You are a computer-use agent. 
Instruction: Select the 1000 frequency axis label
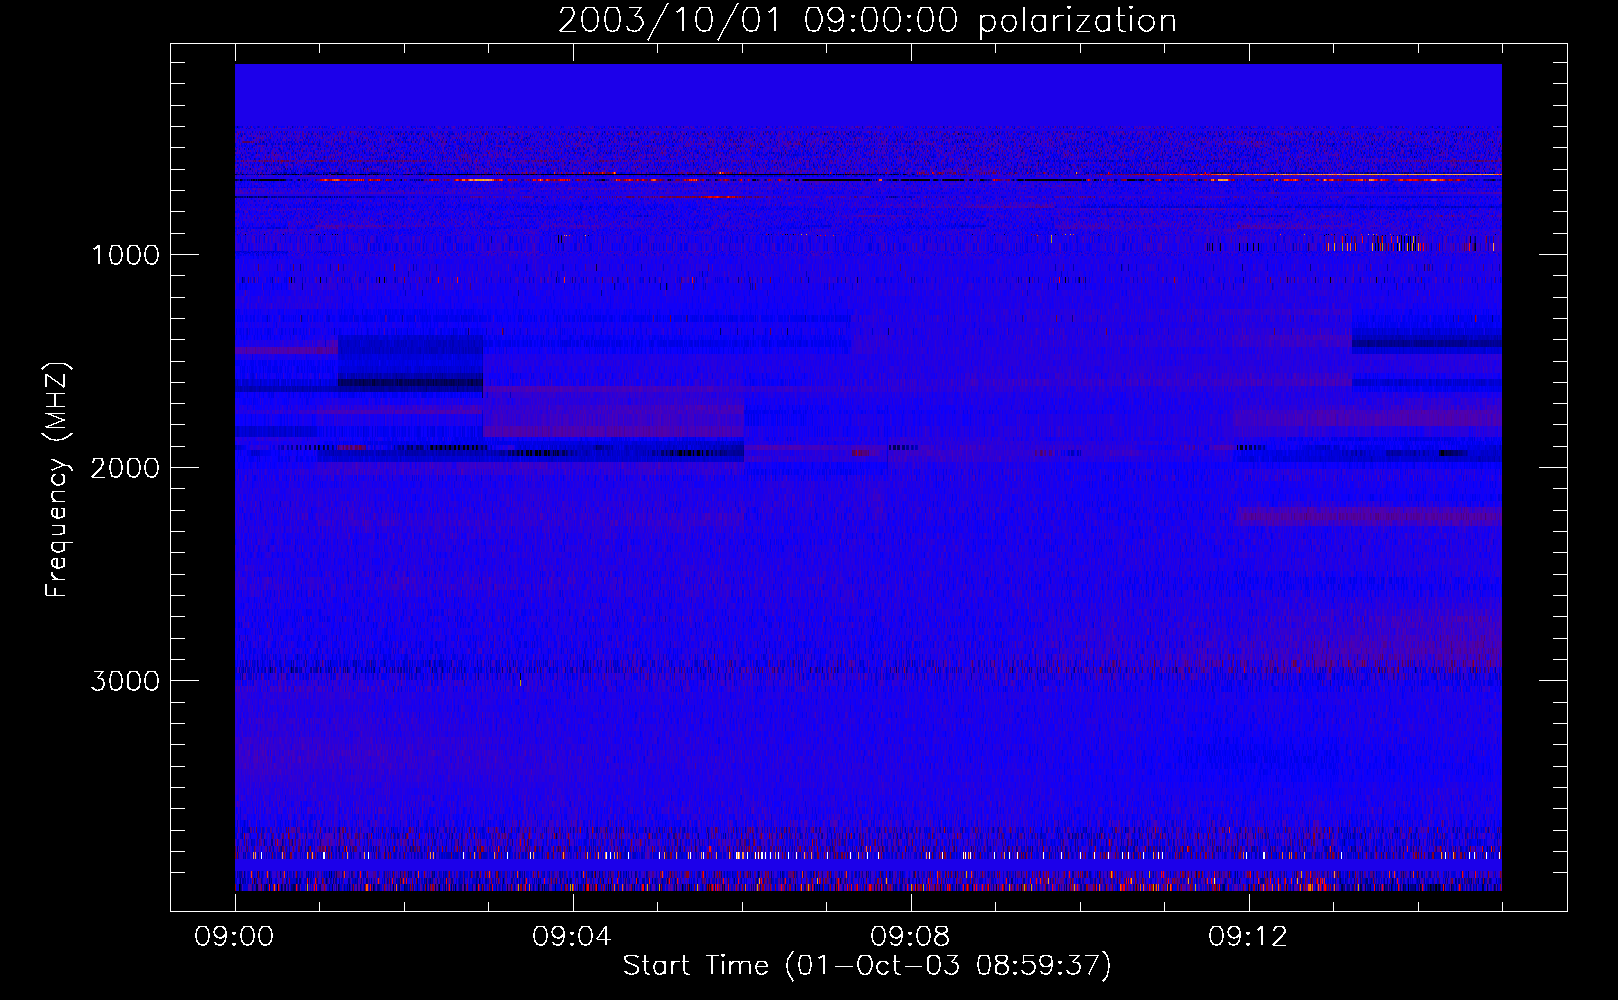click(126, 255)
